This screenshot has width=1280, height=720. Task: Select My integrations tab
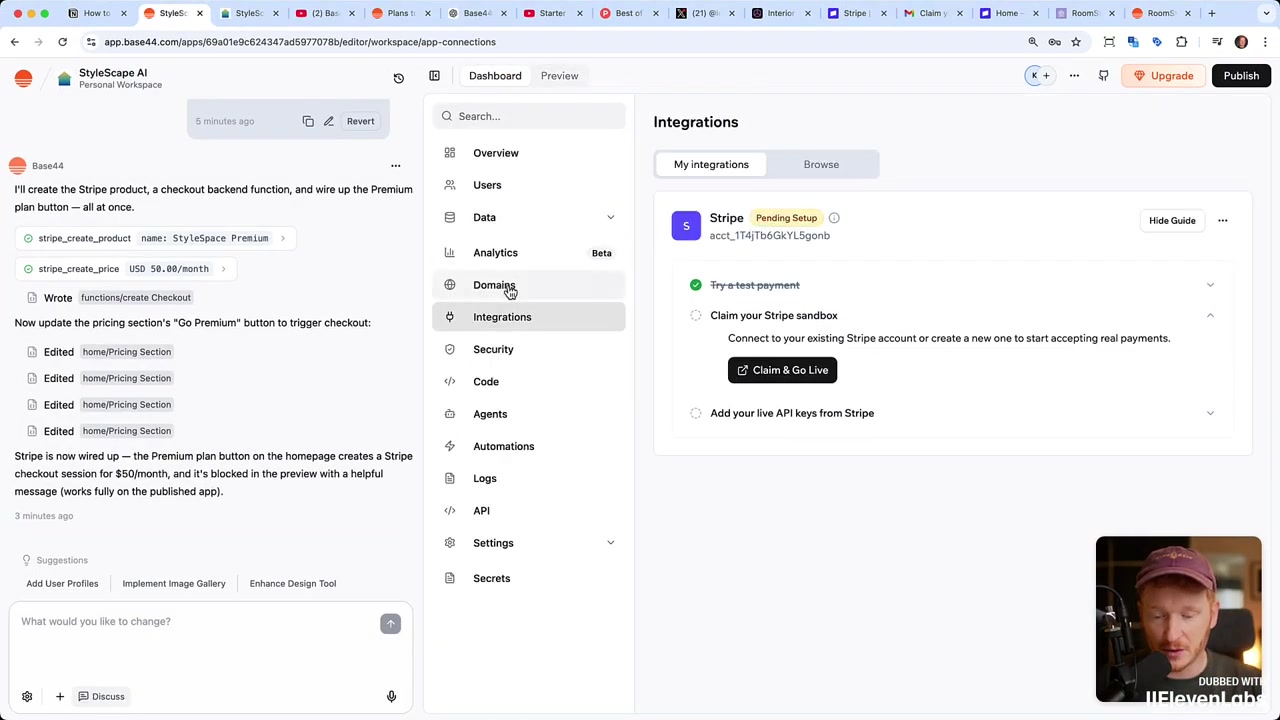click(x=711, y=164)
